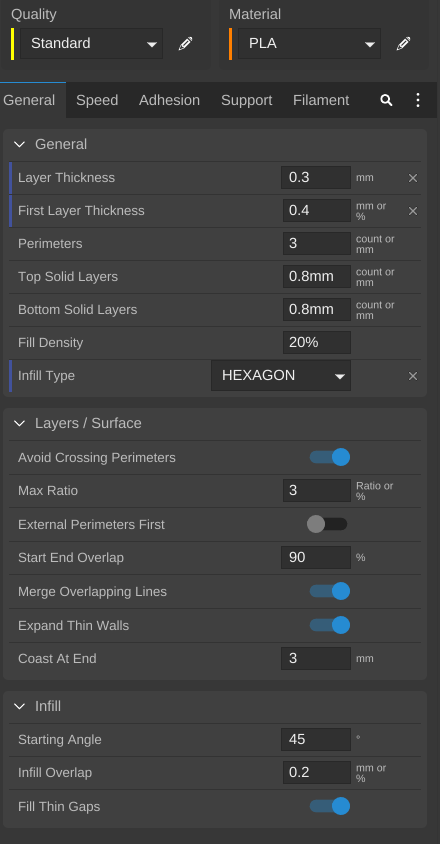Open the Adhesion tab

coord(169,100)
